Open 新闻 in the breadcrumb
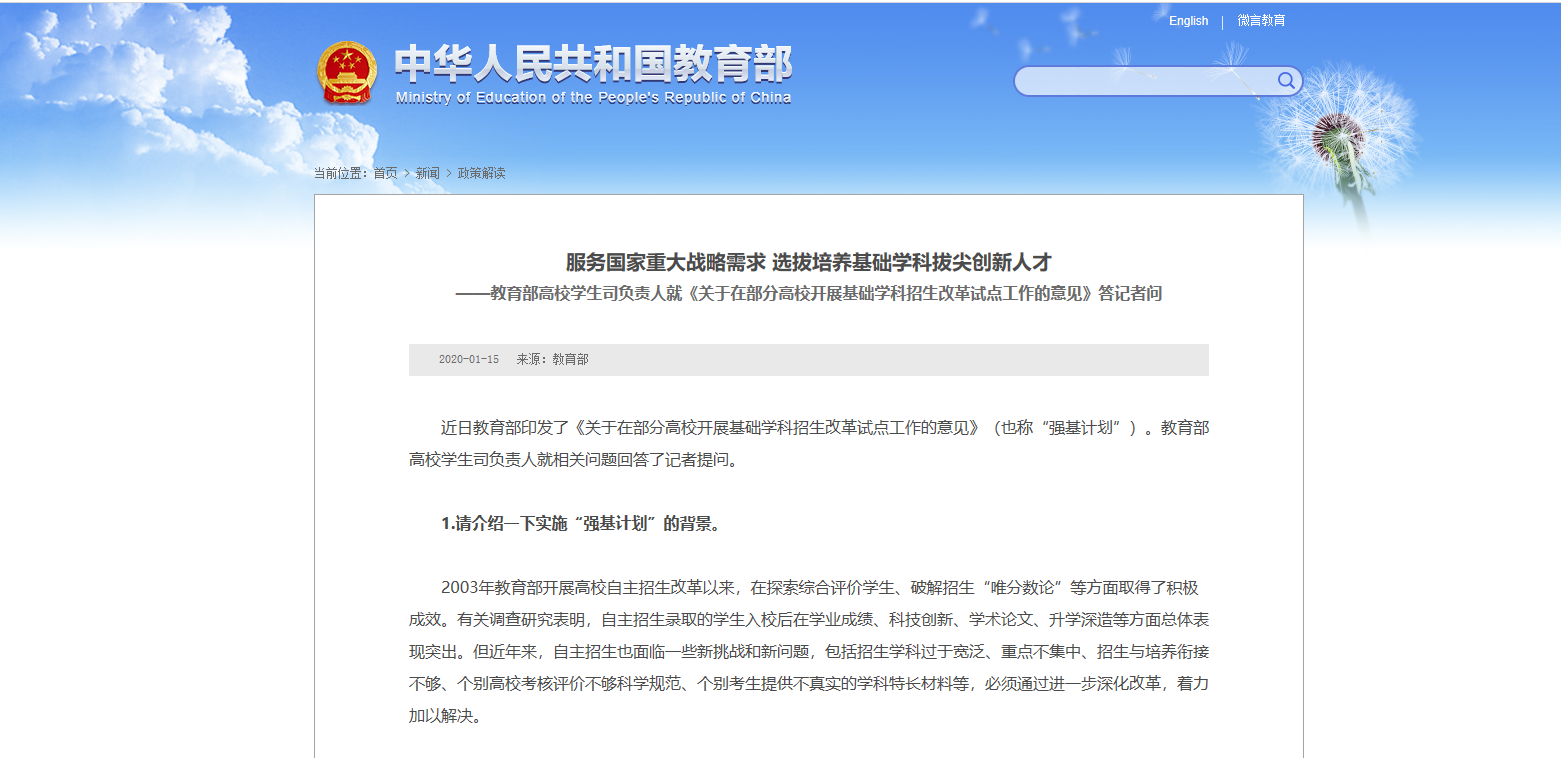Viewport: 1561px width, 758px height. point(427,173)
